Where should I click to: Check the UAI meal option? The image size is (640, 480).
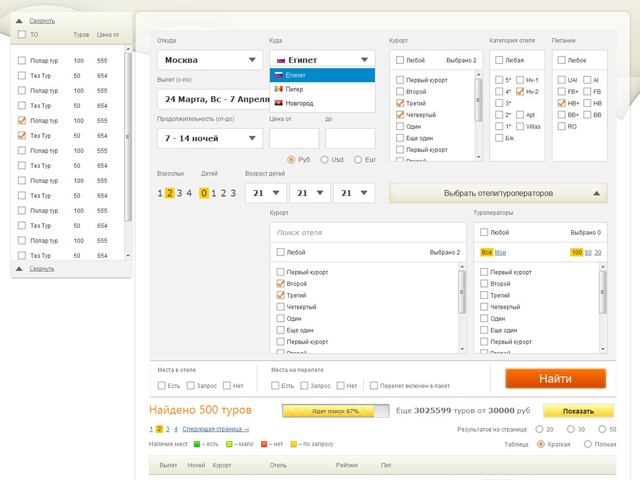click(562, 80)
